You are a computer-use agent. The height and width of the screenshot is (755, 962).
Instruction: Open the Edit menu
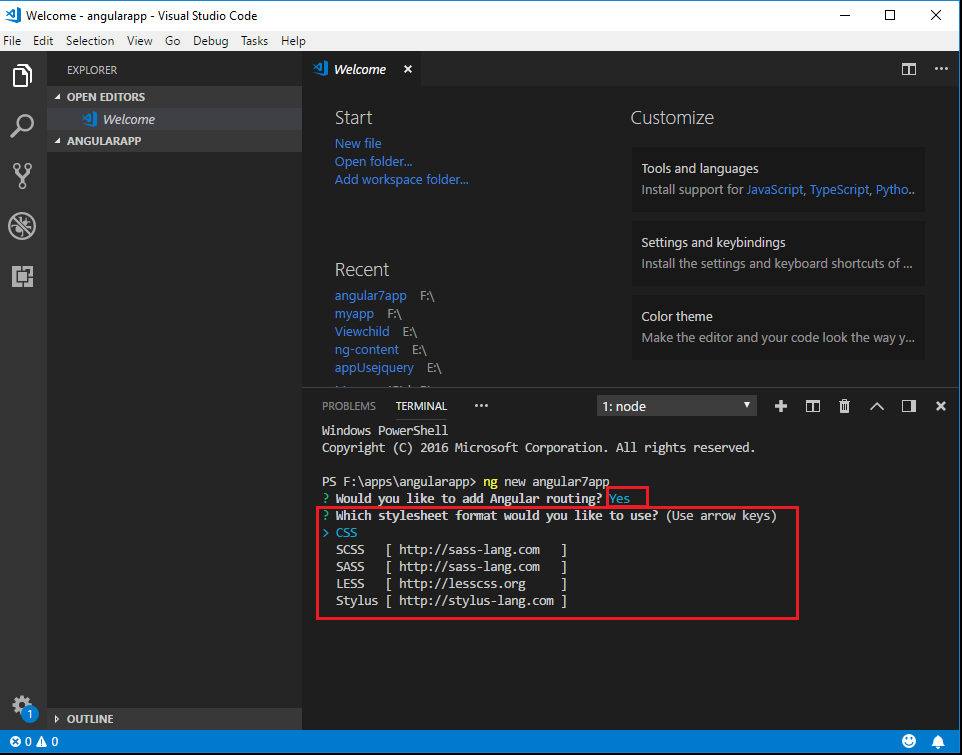pyautogui.click(x=43, y=40)
